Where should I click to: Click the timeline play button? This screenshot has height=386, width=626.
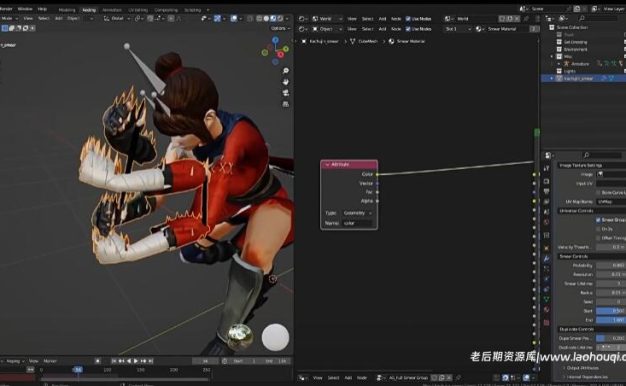tap(136, 361)
